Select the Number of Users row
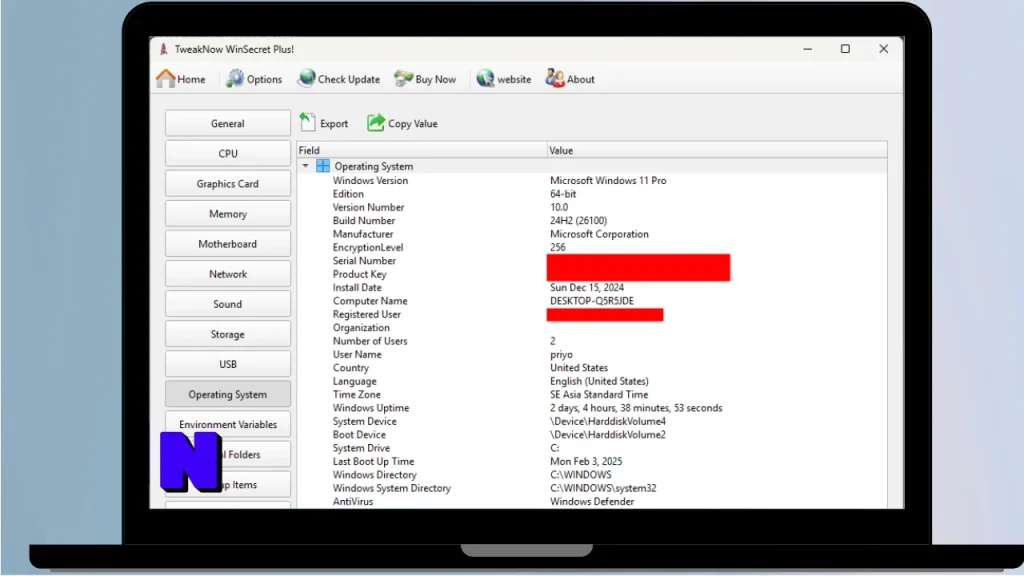The width and height of the screenshot is (1024, 576). tap(592, 341)
